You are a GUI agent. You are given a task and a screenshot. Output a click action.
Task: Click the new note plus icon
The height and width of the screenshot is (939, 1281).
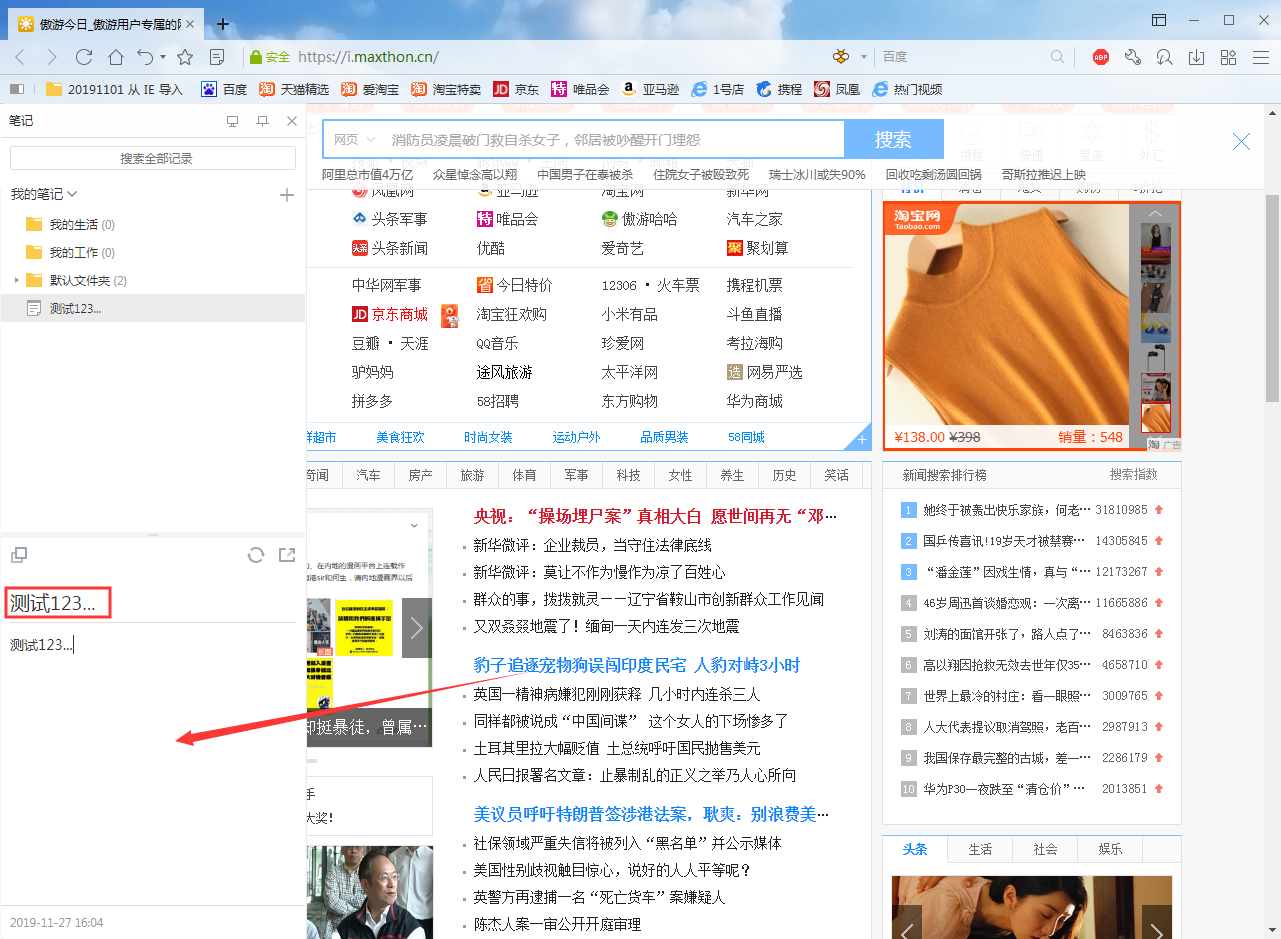pyautogui.click(x=287, y=196)
